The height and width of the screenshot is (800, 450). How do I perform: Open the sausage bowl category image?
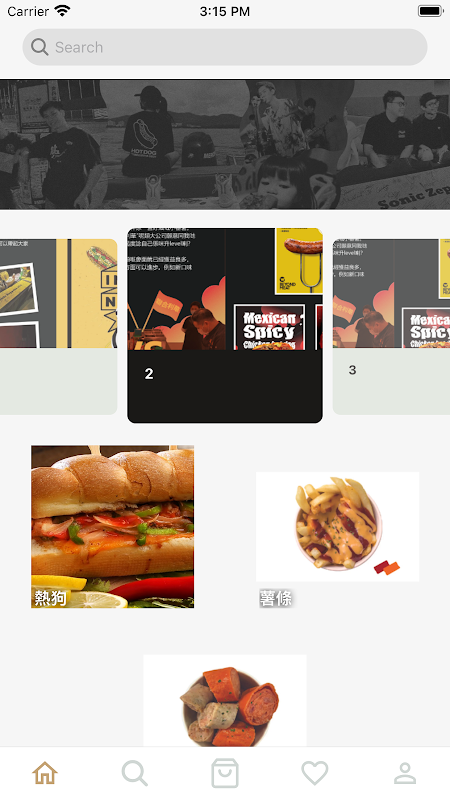[225, 701]
